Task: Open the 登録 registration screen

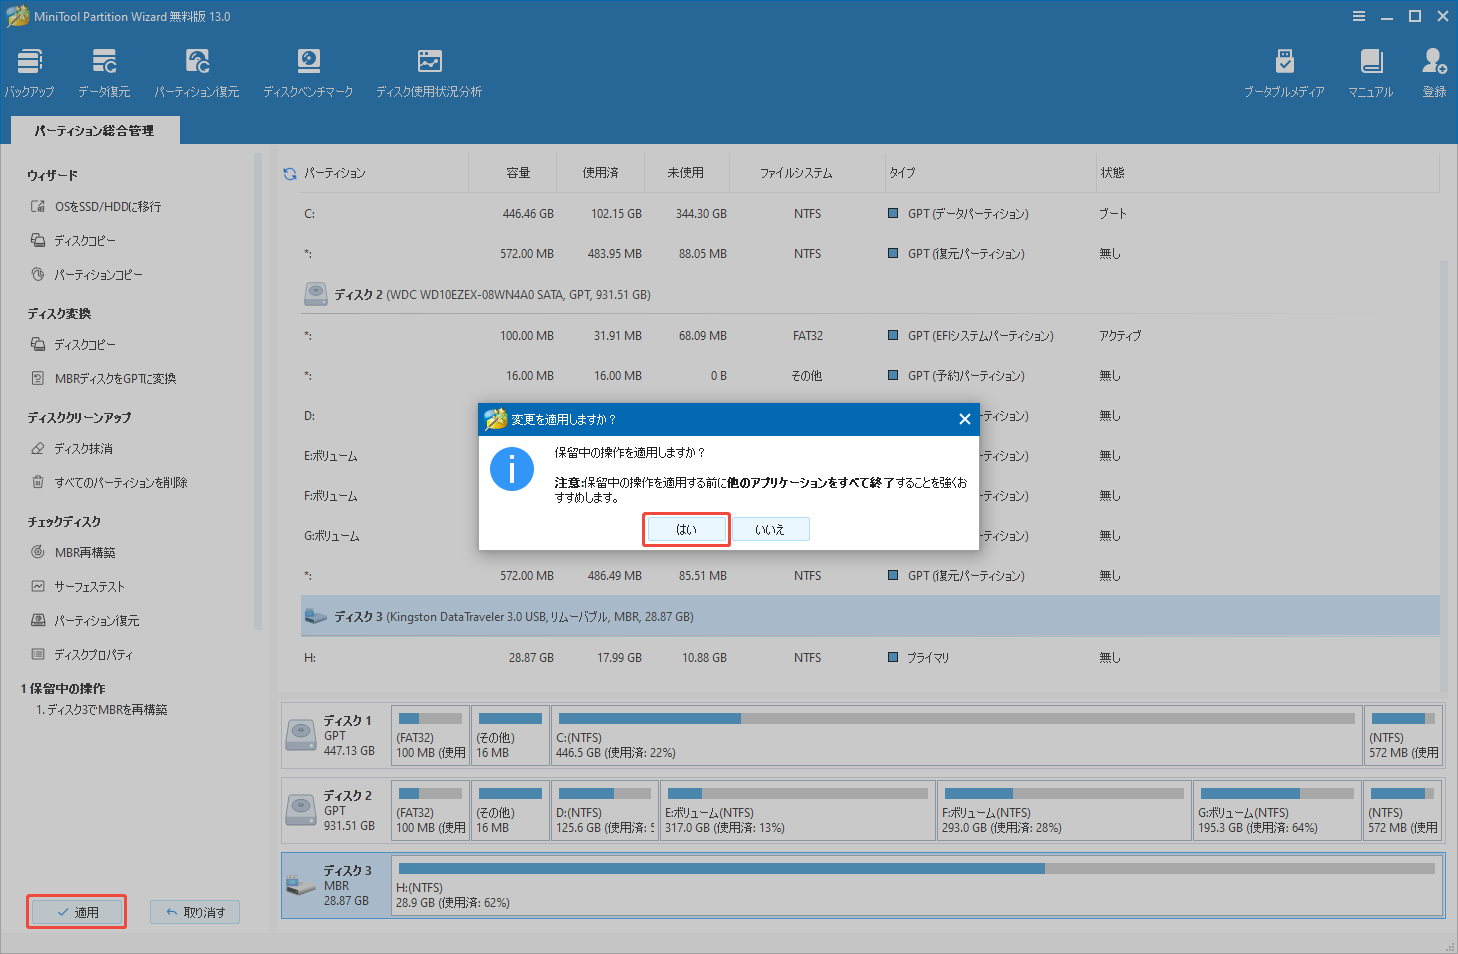Action: point(1434,70)
